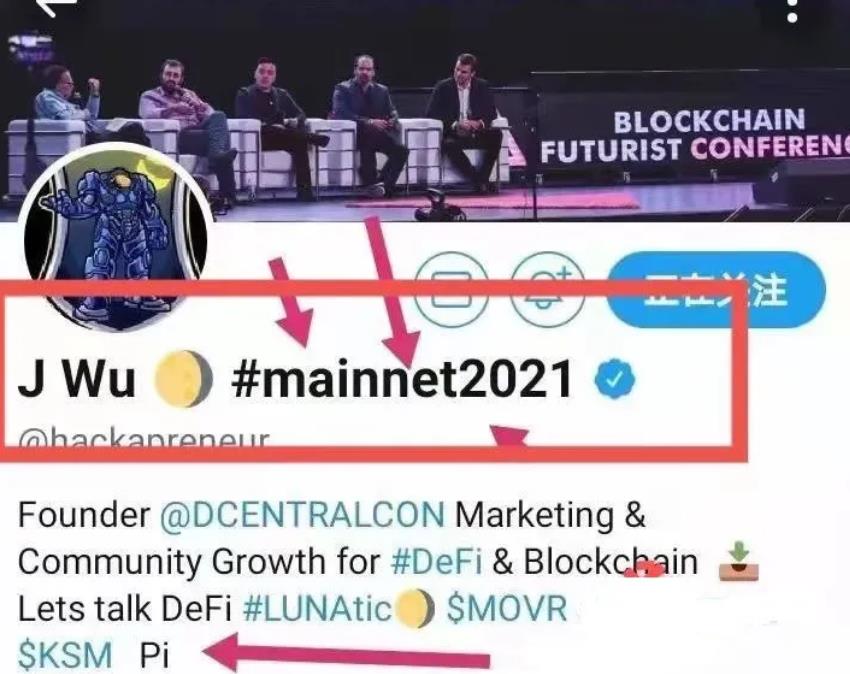Viewport: 850px width, 674px height.
Task: Open the robot profile avatar picture
Action: (x=115, y=237)
